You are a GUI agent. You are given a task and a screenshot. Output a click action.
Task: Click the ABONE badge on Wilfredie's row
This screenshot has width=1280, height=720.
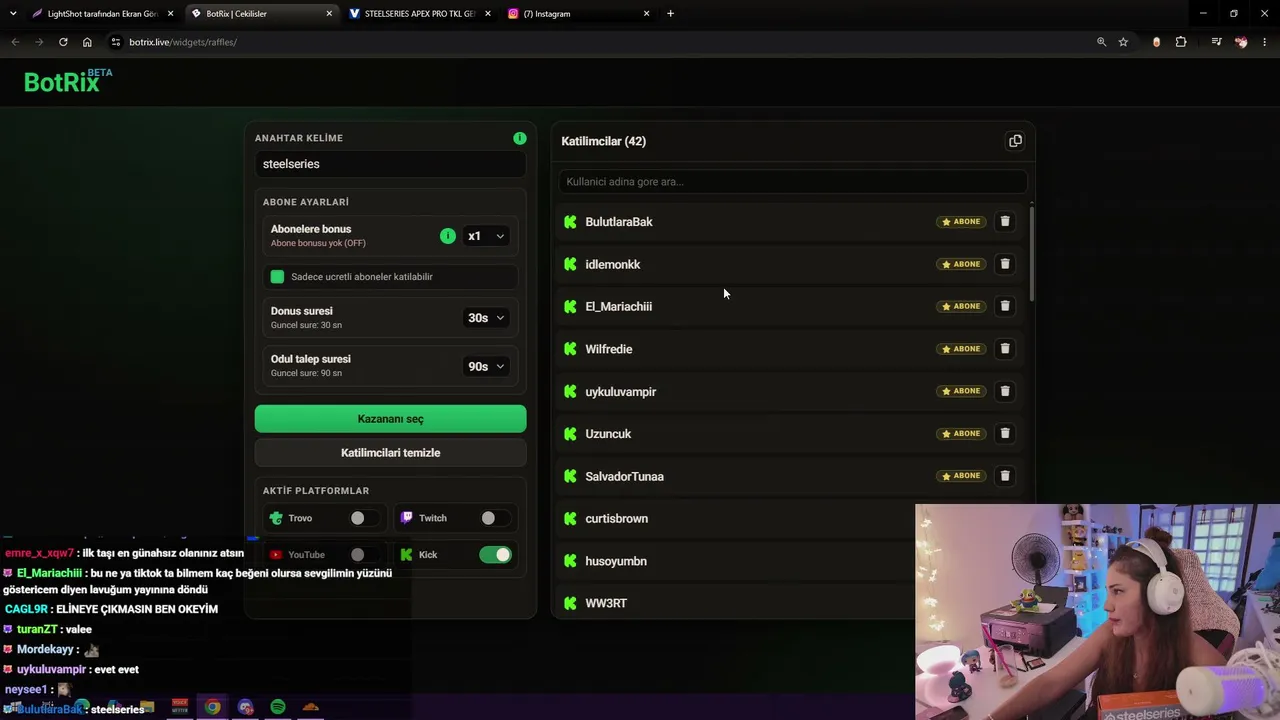[x=961, y=349]
